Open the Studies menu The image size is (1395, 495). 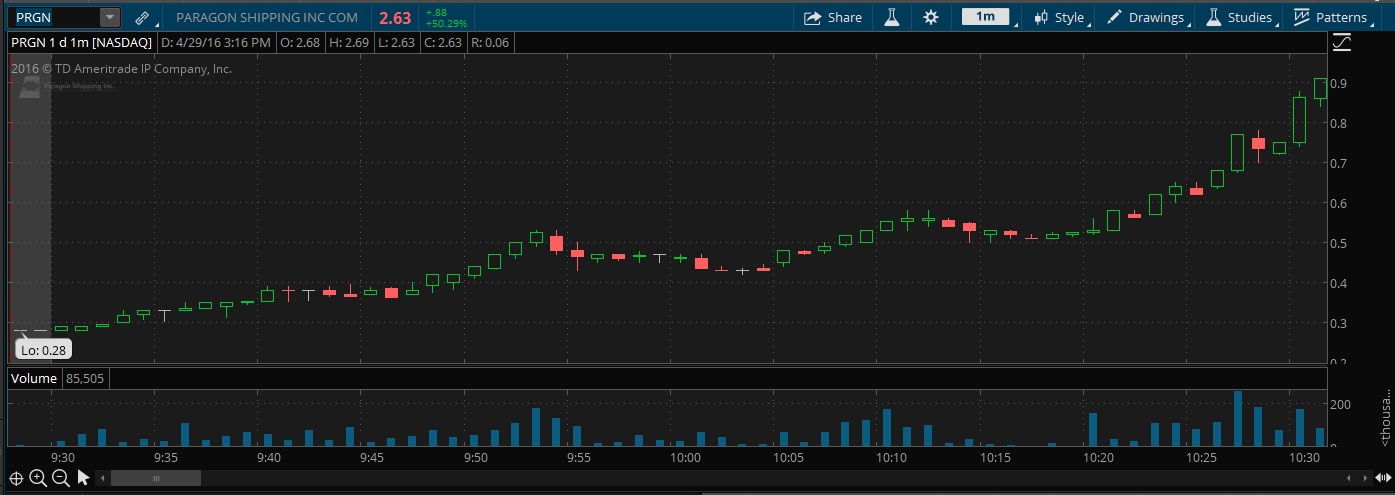point(1240,17)
